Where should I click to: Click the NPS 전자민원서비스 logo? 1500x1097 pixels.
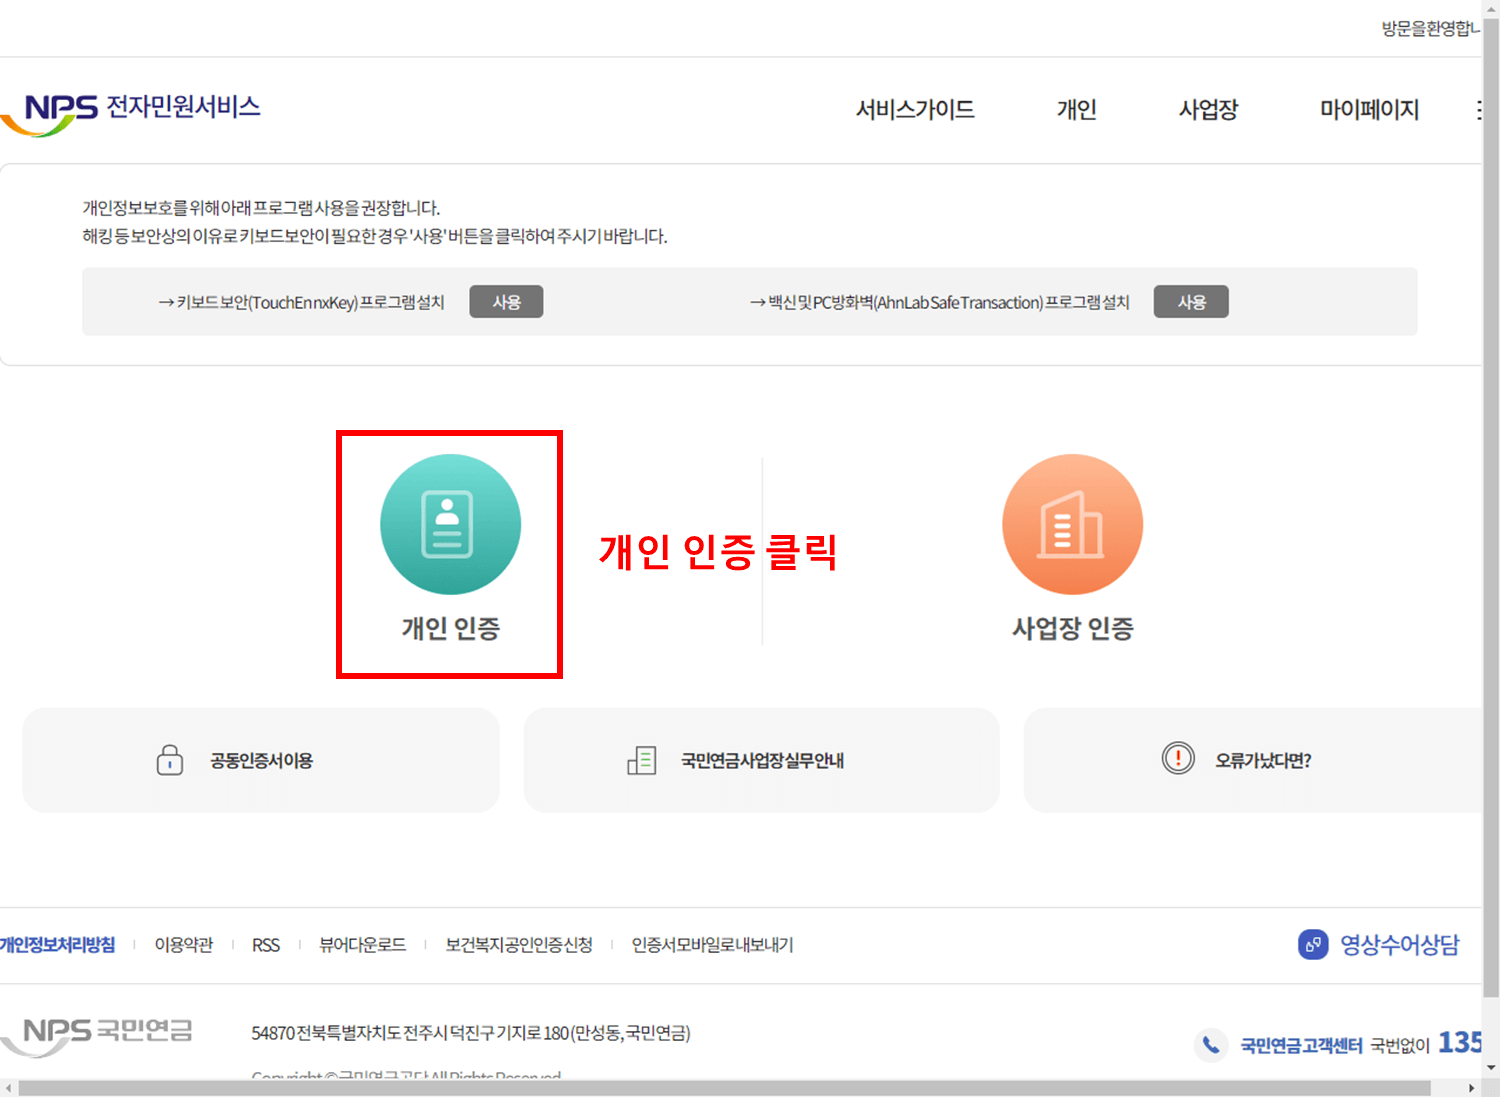tap(131, 112)
